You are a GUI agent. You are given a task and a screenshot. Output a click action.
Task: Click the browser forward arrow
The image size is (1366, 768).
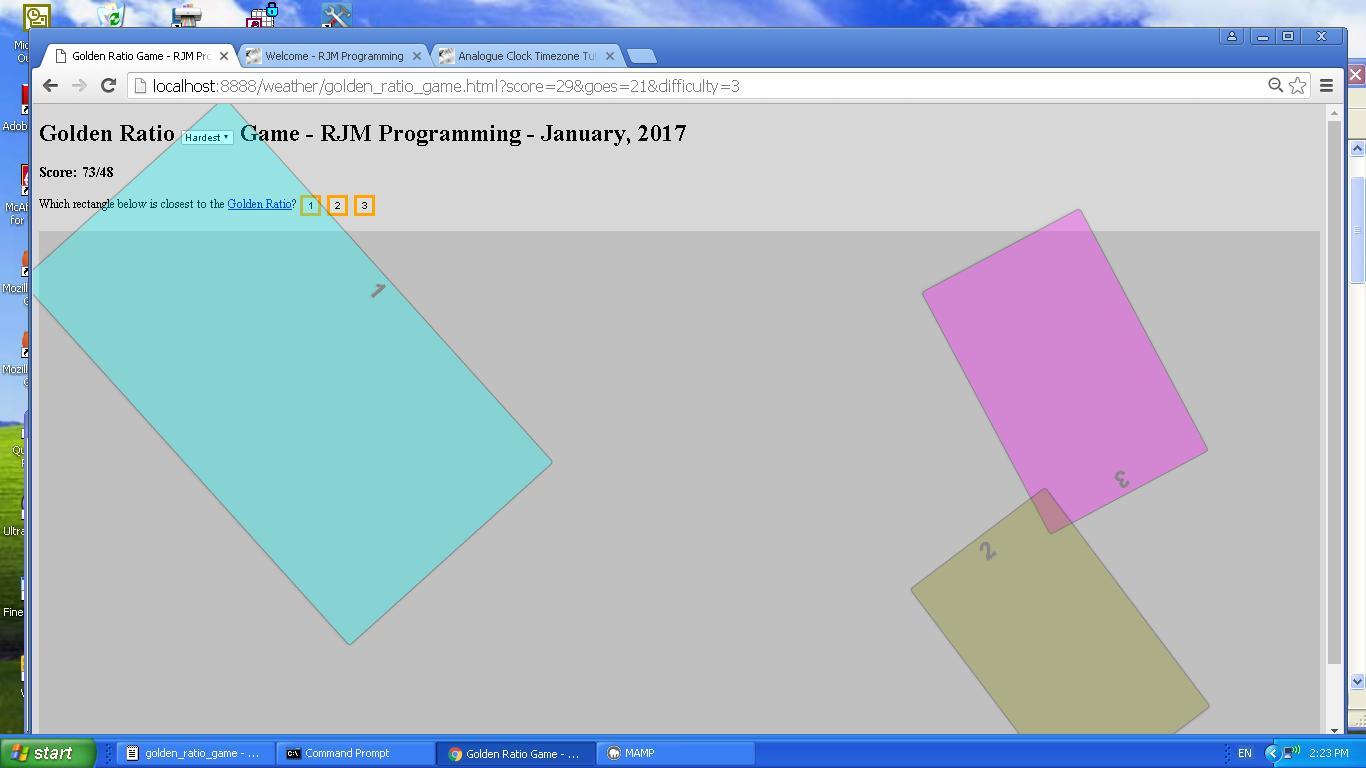pos(79,86)
